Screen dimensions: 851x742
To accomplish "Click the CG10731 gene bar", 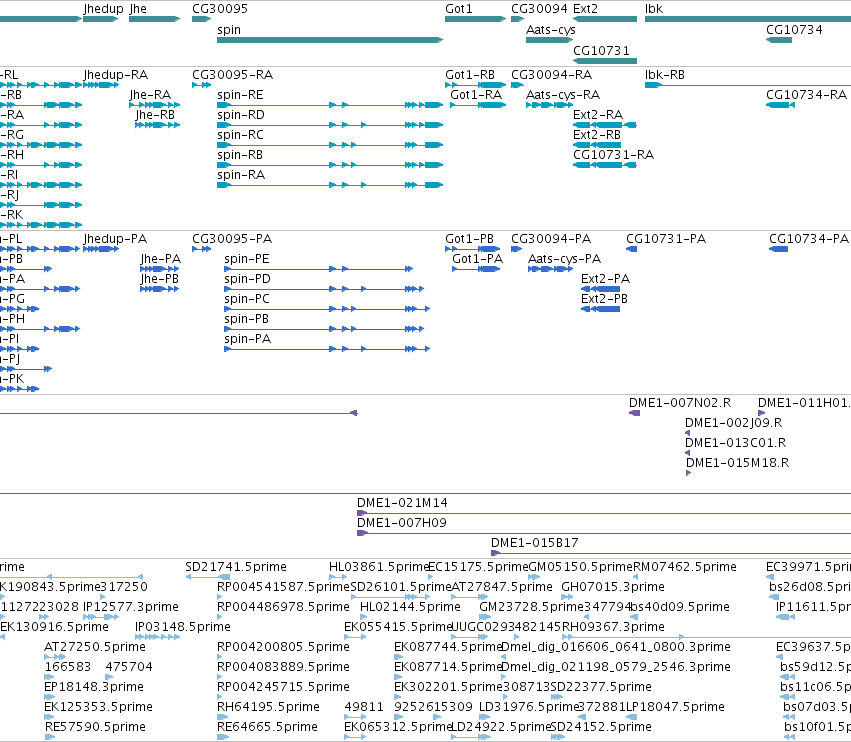I will tap(605, 60).
